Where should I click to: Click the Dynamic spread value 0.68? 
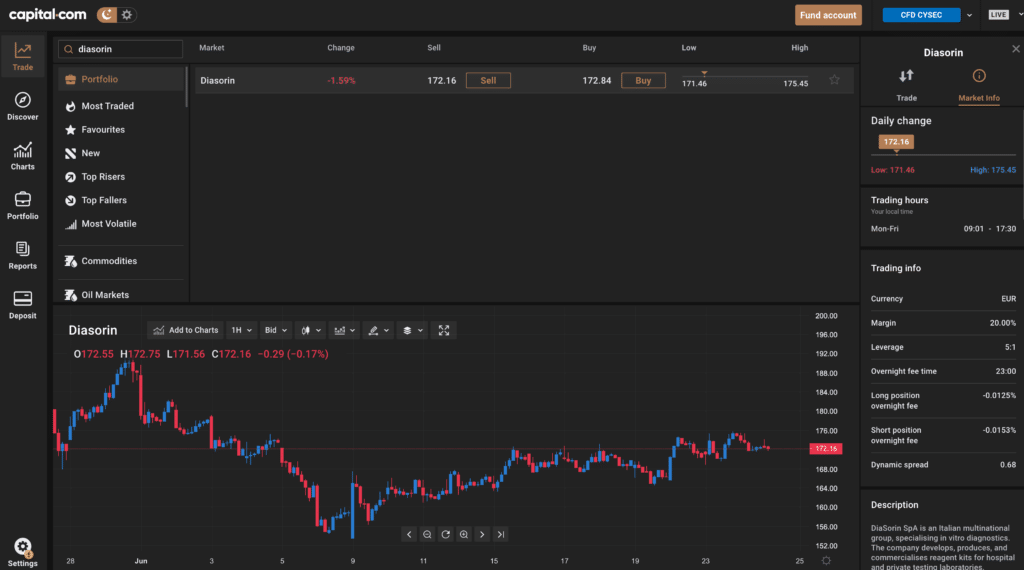pos(1008,465)
